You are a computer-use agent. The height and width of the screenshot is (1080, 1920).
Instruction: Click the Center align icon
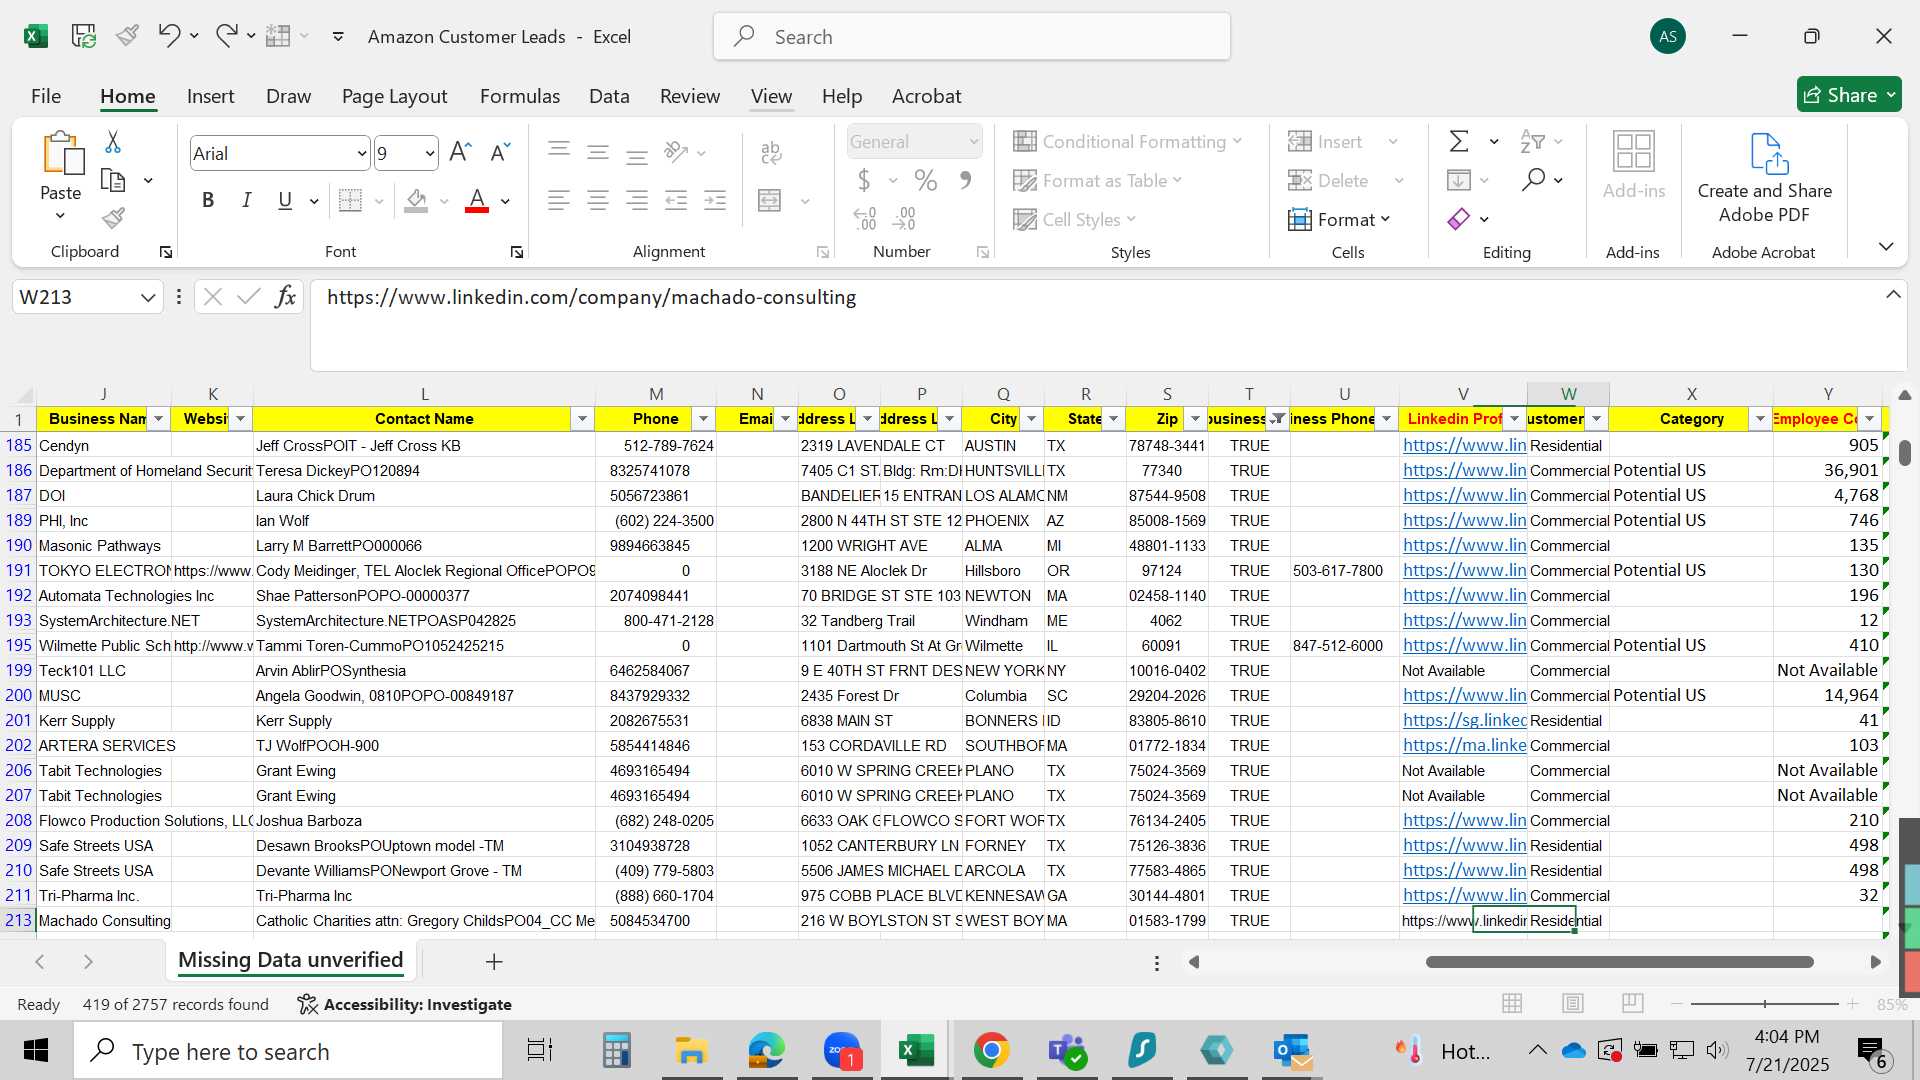[598, 200]
